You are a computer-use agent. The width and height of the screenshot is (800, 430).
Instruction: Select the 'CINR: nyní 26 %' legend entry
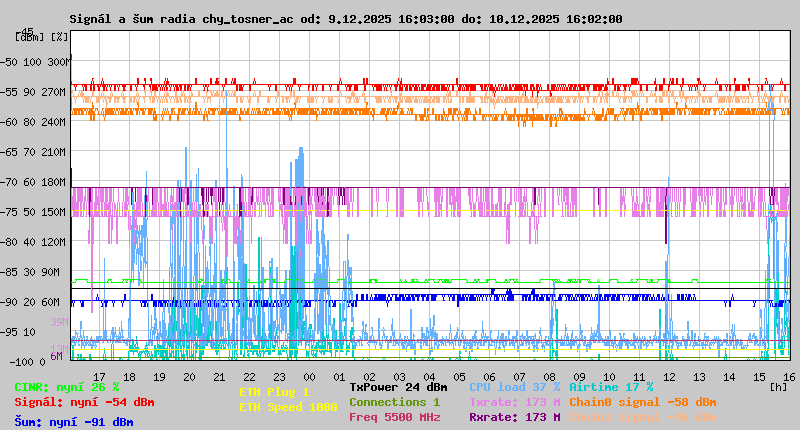67,387
